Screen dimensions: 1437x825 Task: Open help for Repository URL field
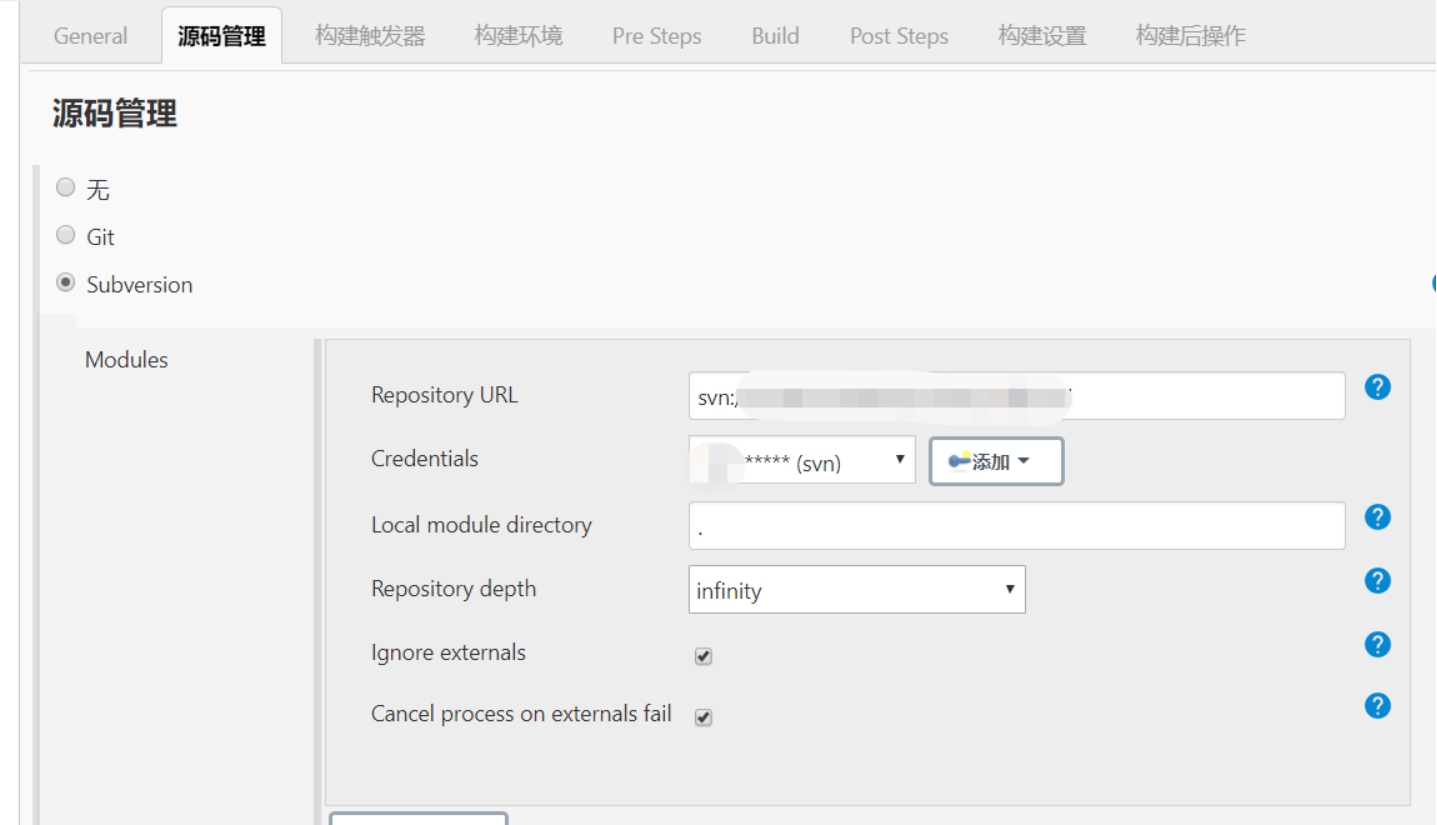pos(1377,387)
